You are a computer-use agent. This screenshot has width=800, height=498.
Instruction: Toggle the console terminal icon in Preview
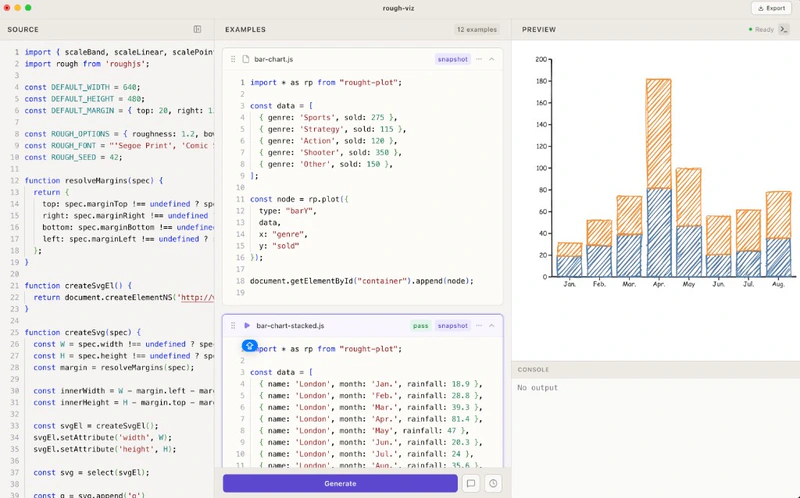[784, 30]
